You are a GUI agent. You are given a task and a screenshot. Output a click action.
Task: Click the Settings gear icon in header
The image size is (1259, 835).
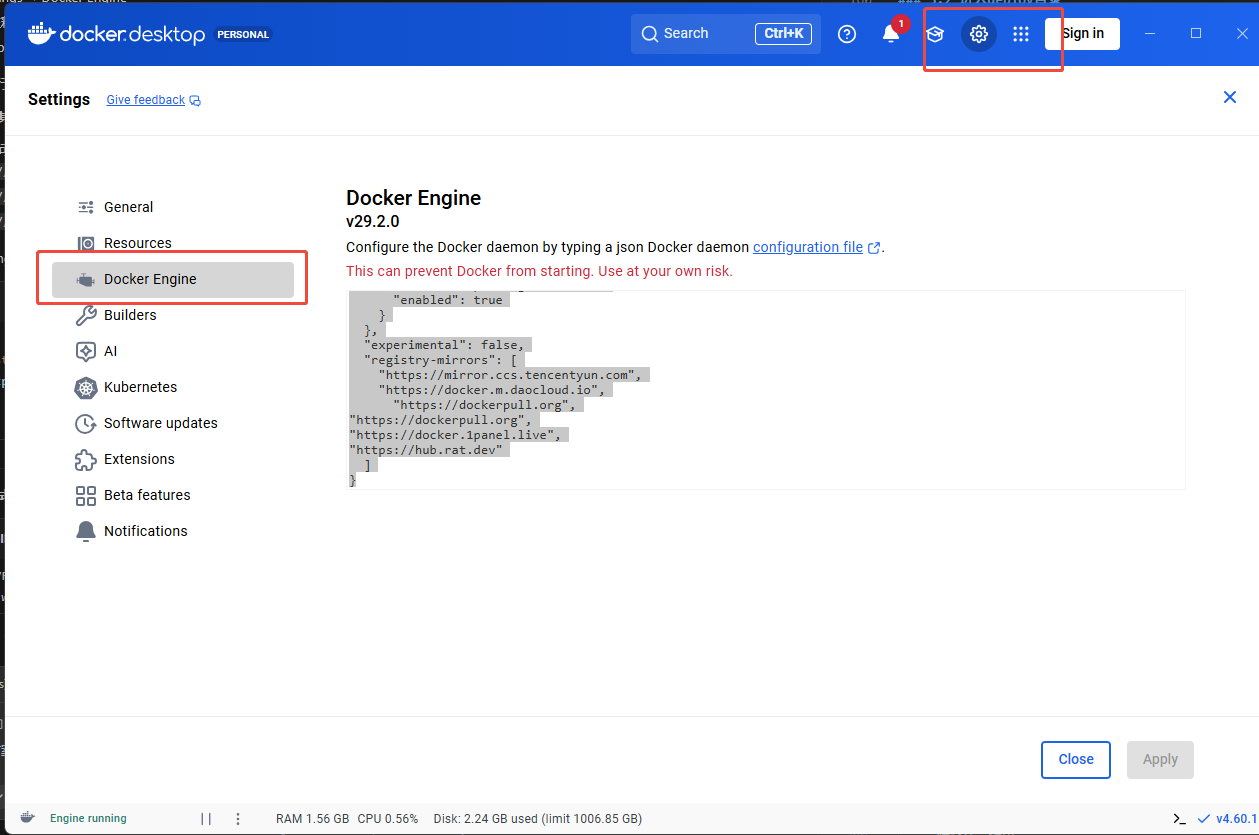click(979, 34)
